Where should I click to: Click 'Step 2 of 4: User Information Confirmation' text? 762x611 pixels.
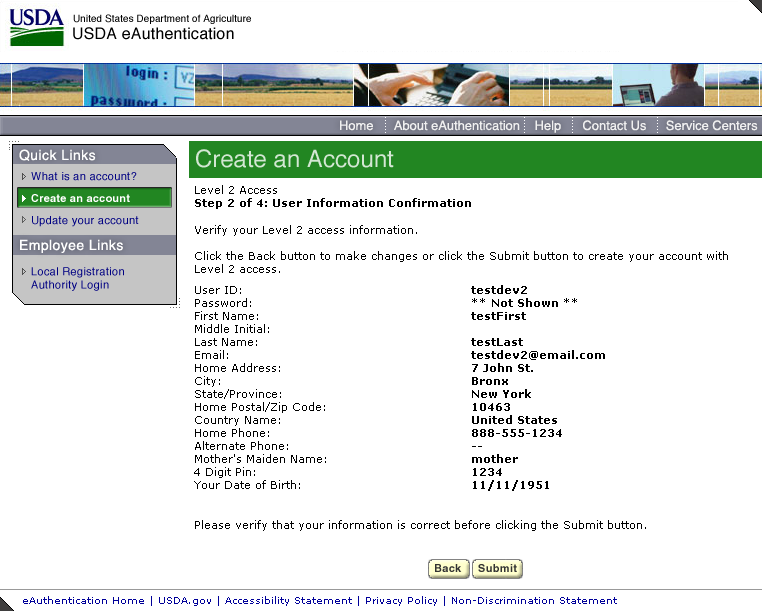(x=333, y=203)
